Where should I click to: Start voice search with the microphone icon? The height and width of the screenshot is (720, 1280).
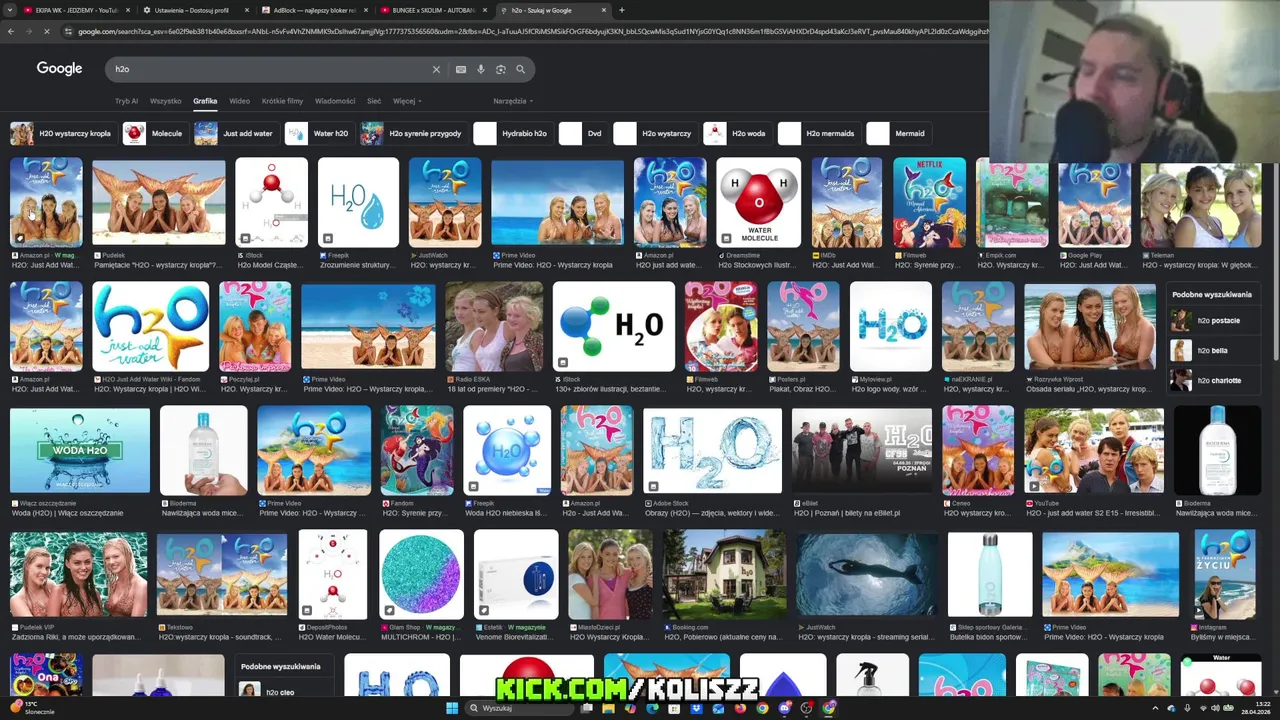[x=481, y=69]
